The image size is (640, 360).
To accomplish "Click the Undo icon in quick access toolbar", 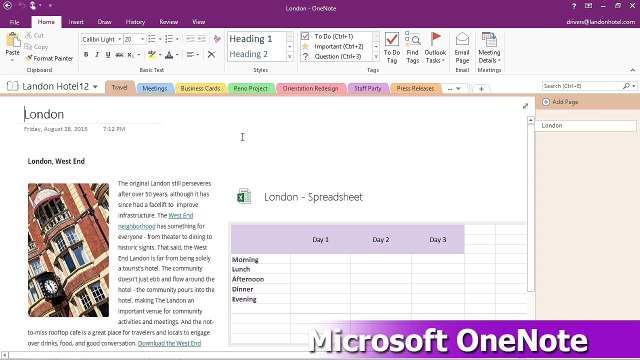I will click(x=21, y=6).
